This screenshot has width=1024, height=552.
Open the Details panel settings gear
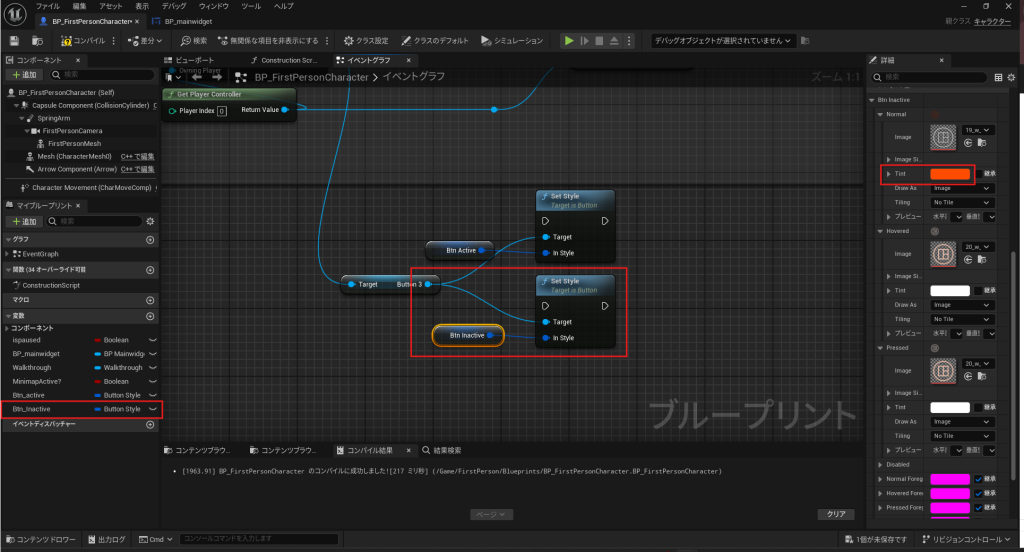pos(1013,78)
